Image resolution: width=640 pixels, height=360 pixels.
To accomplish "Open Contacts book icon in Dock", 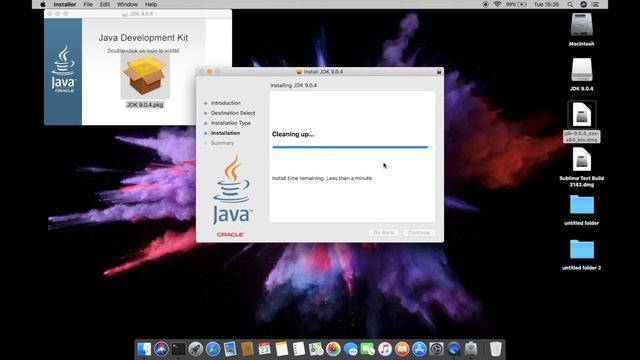I will (247, 349).
